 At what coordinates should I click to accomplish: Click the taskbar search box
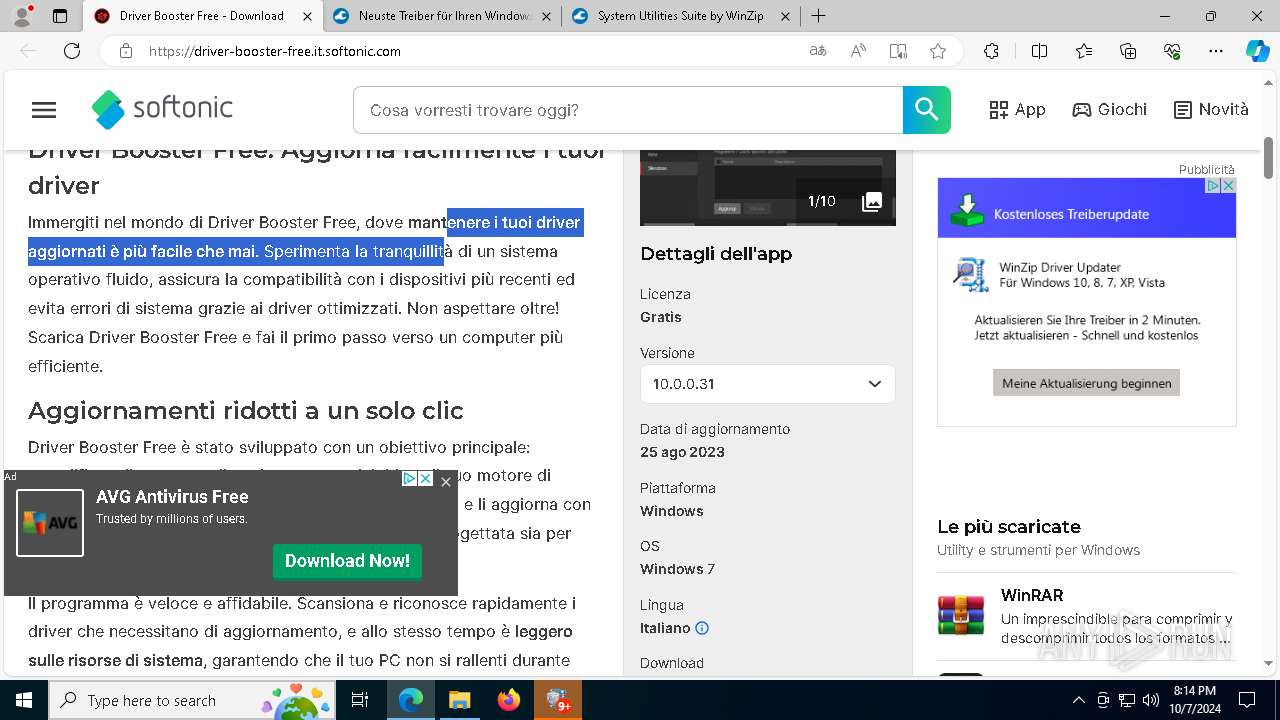click(x=191, y=700)
